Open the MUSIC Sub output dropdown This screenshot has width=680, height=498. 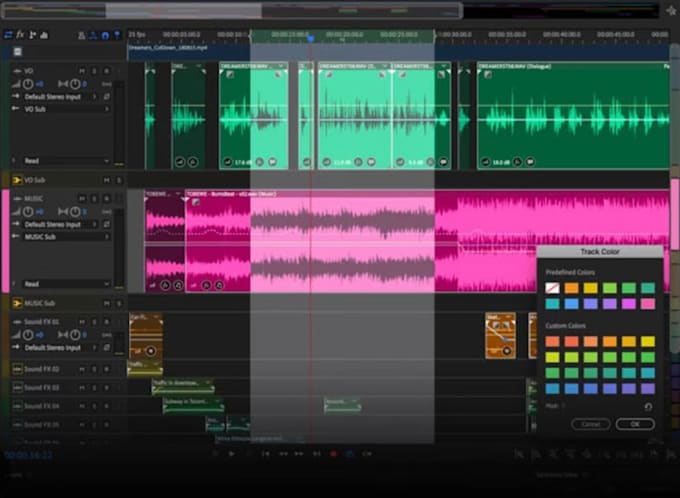(x=66, y=237)
